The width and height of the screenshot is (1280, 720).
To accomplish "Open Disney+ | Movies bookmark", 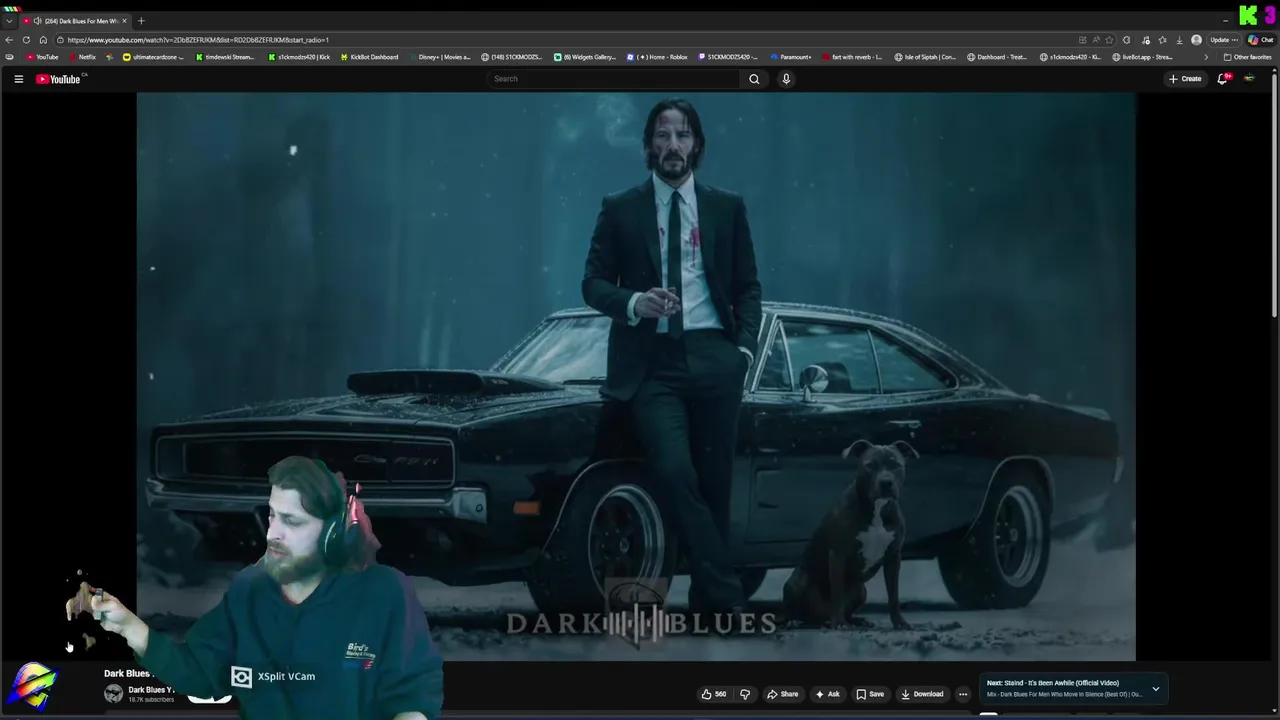I will pyautogui.click(x=439, y=57).
